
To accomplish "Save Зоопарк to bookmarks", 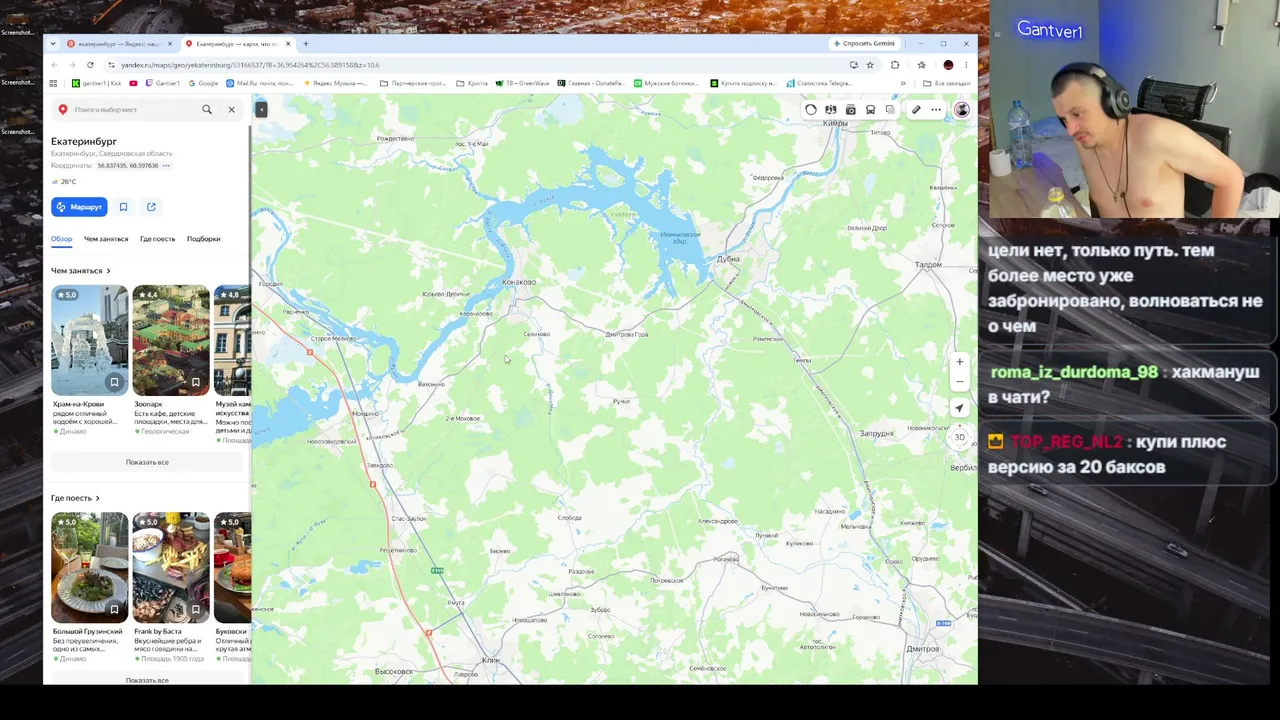I will [195, 382].
